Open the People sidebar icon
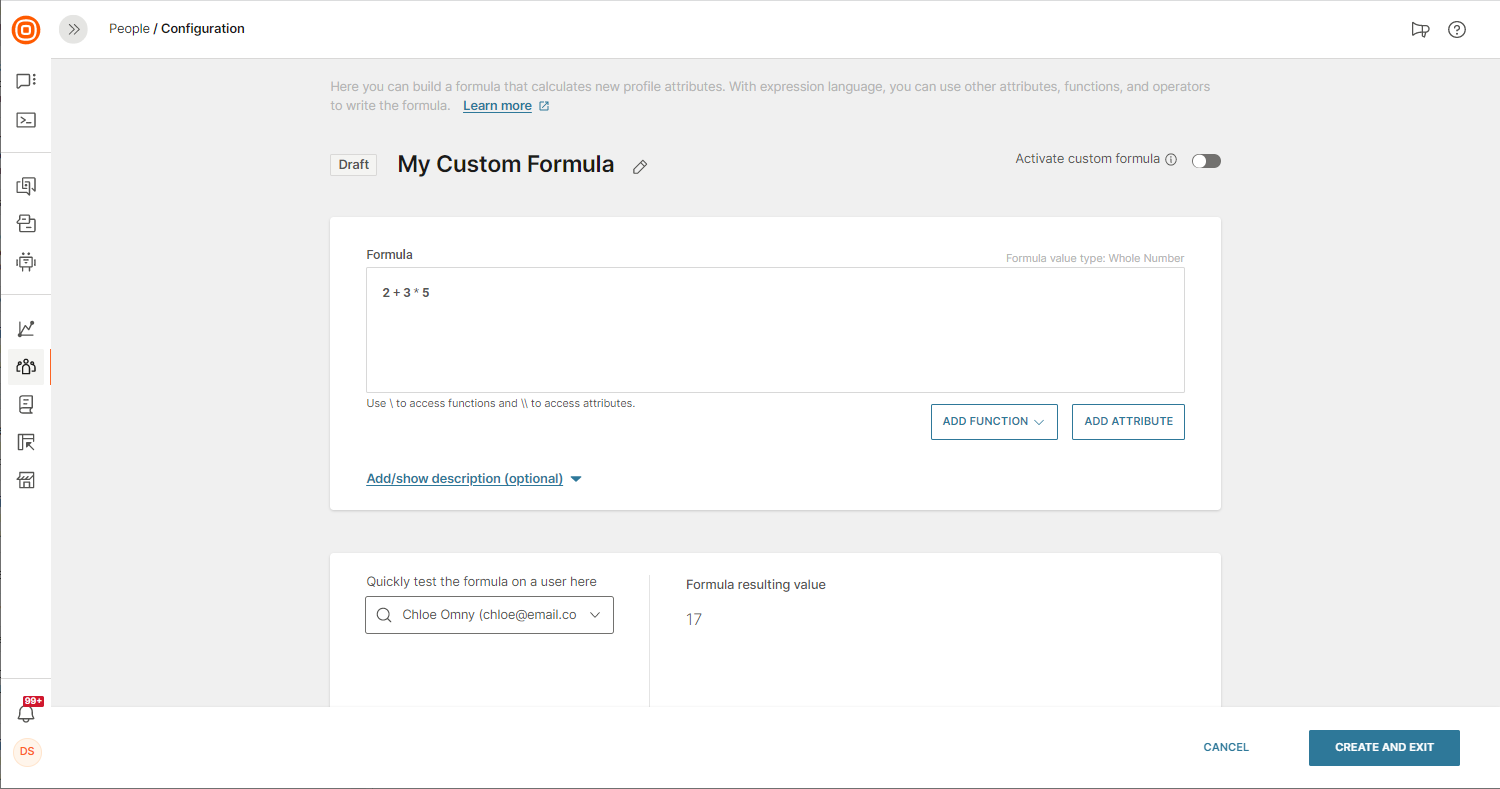 pos(26,367)
